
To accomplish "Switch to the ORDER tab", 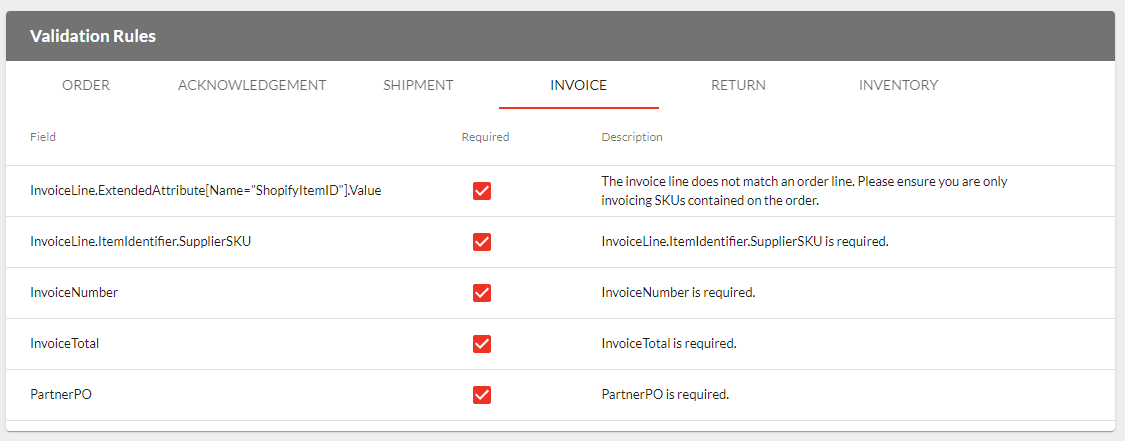I will click(86, 85).
